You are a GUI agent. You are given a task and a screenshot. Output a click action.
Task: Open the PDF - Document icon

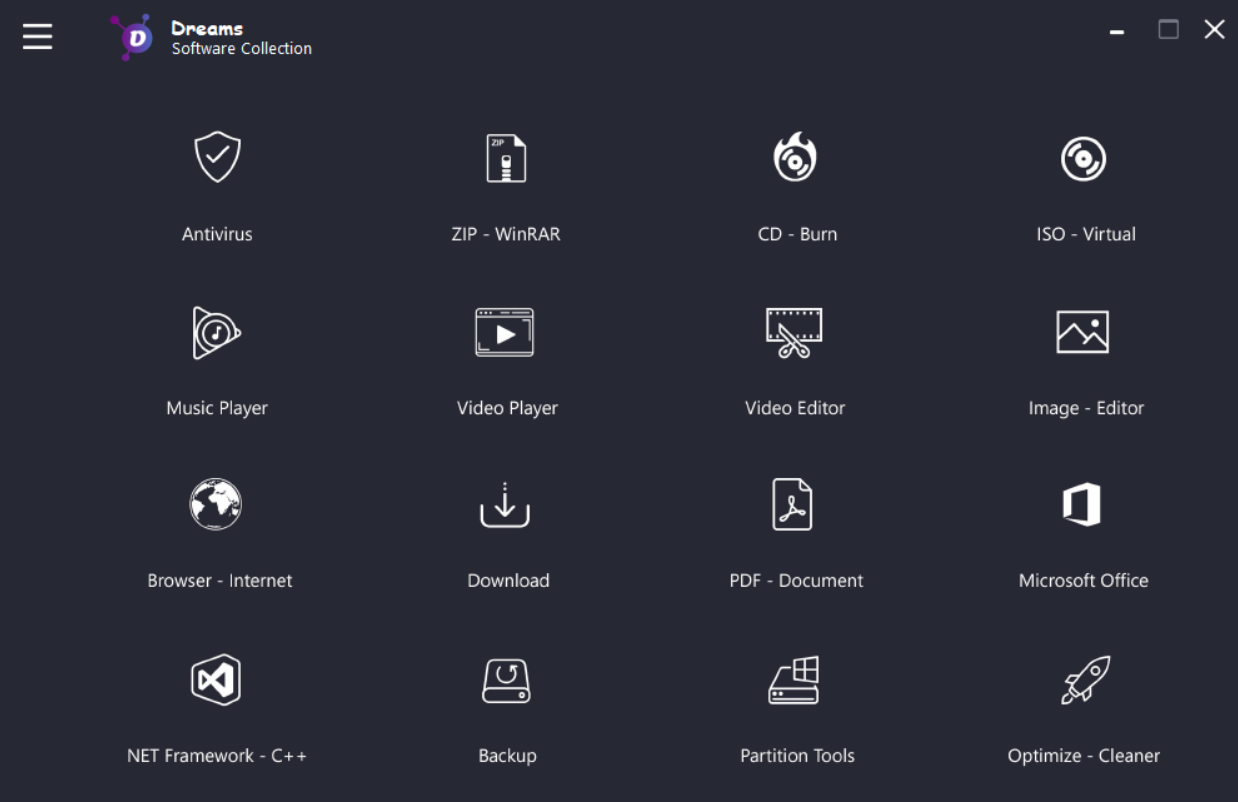pos(792,504)
